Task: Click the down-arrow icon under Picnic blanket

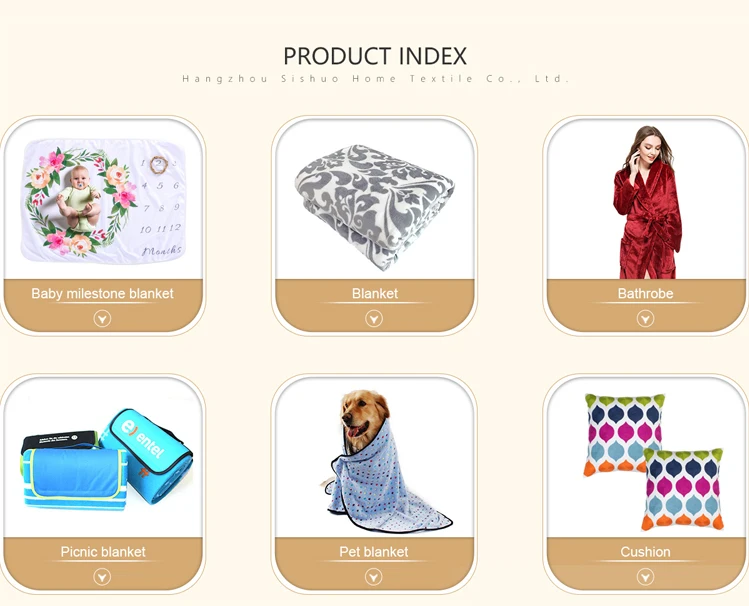Action: point(102,577)
